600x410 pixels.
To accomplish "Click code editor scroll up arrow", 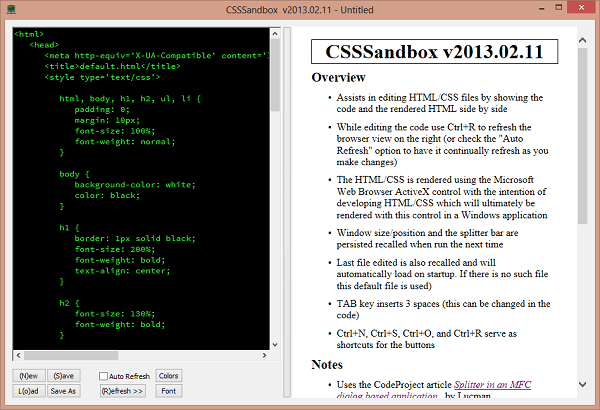I will 275,34.
